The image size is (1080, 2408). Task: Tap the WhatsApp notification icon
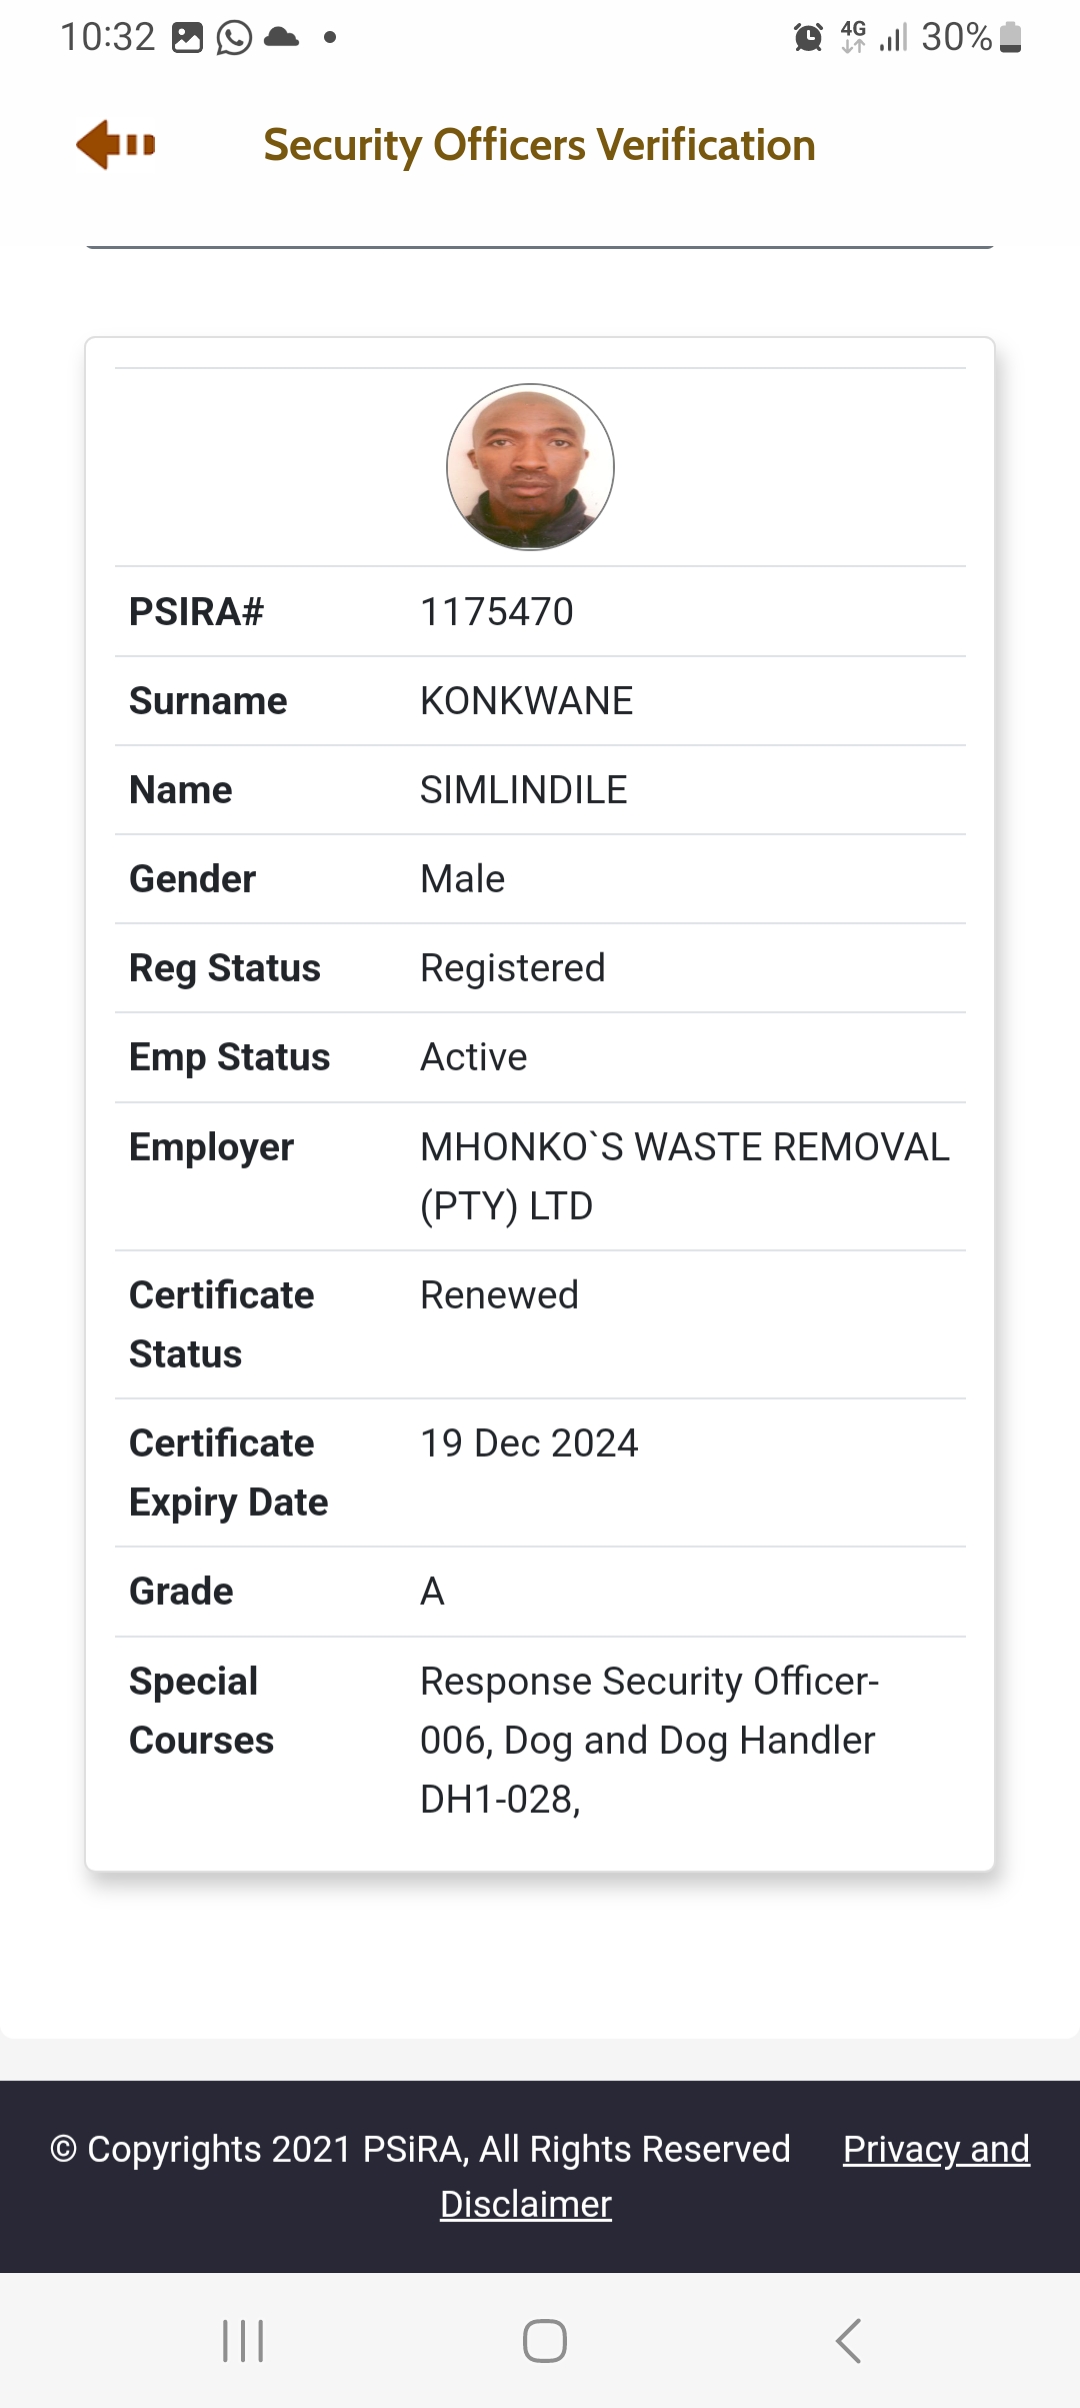234,38
